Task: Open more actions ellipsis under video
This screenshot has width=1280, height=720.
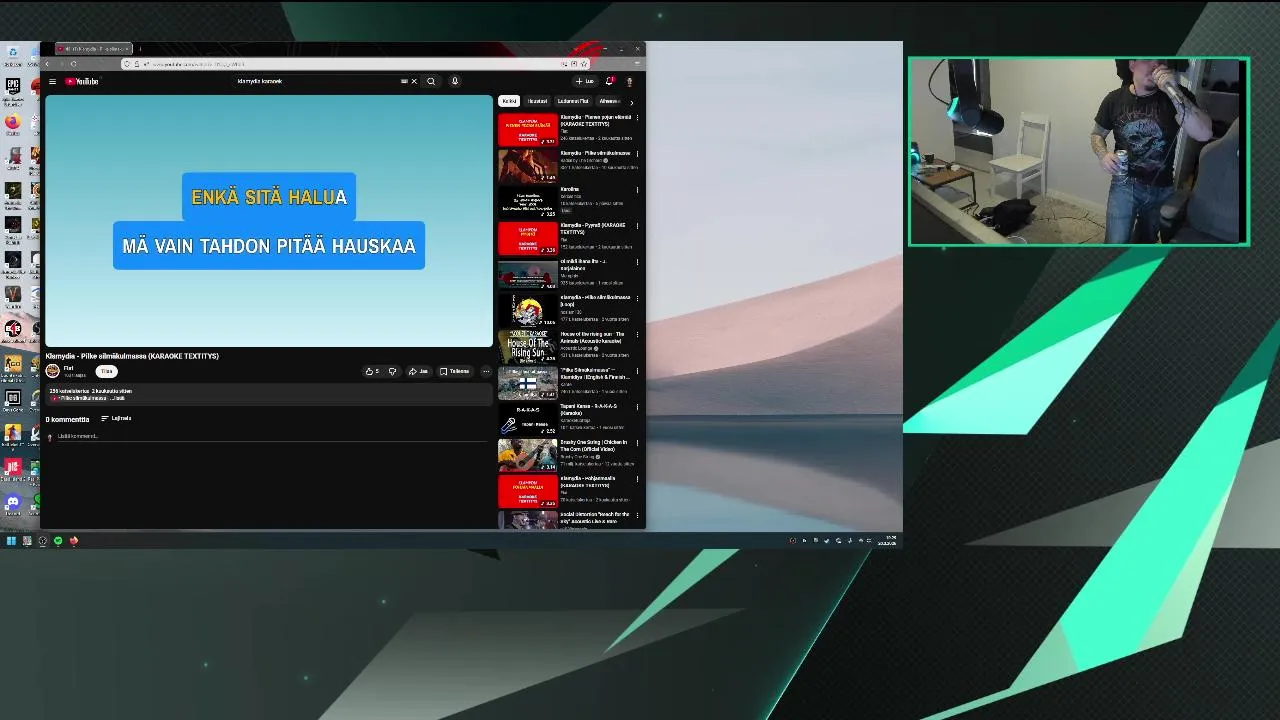Action: tap(486, 371)
